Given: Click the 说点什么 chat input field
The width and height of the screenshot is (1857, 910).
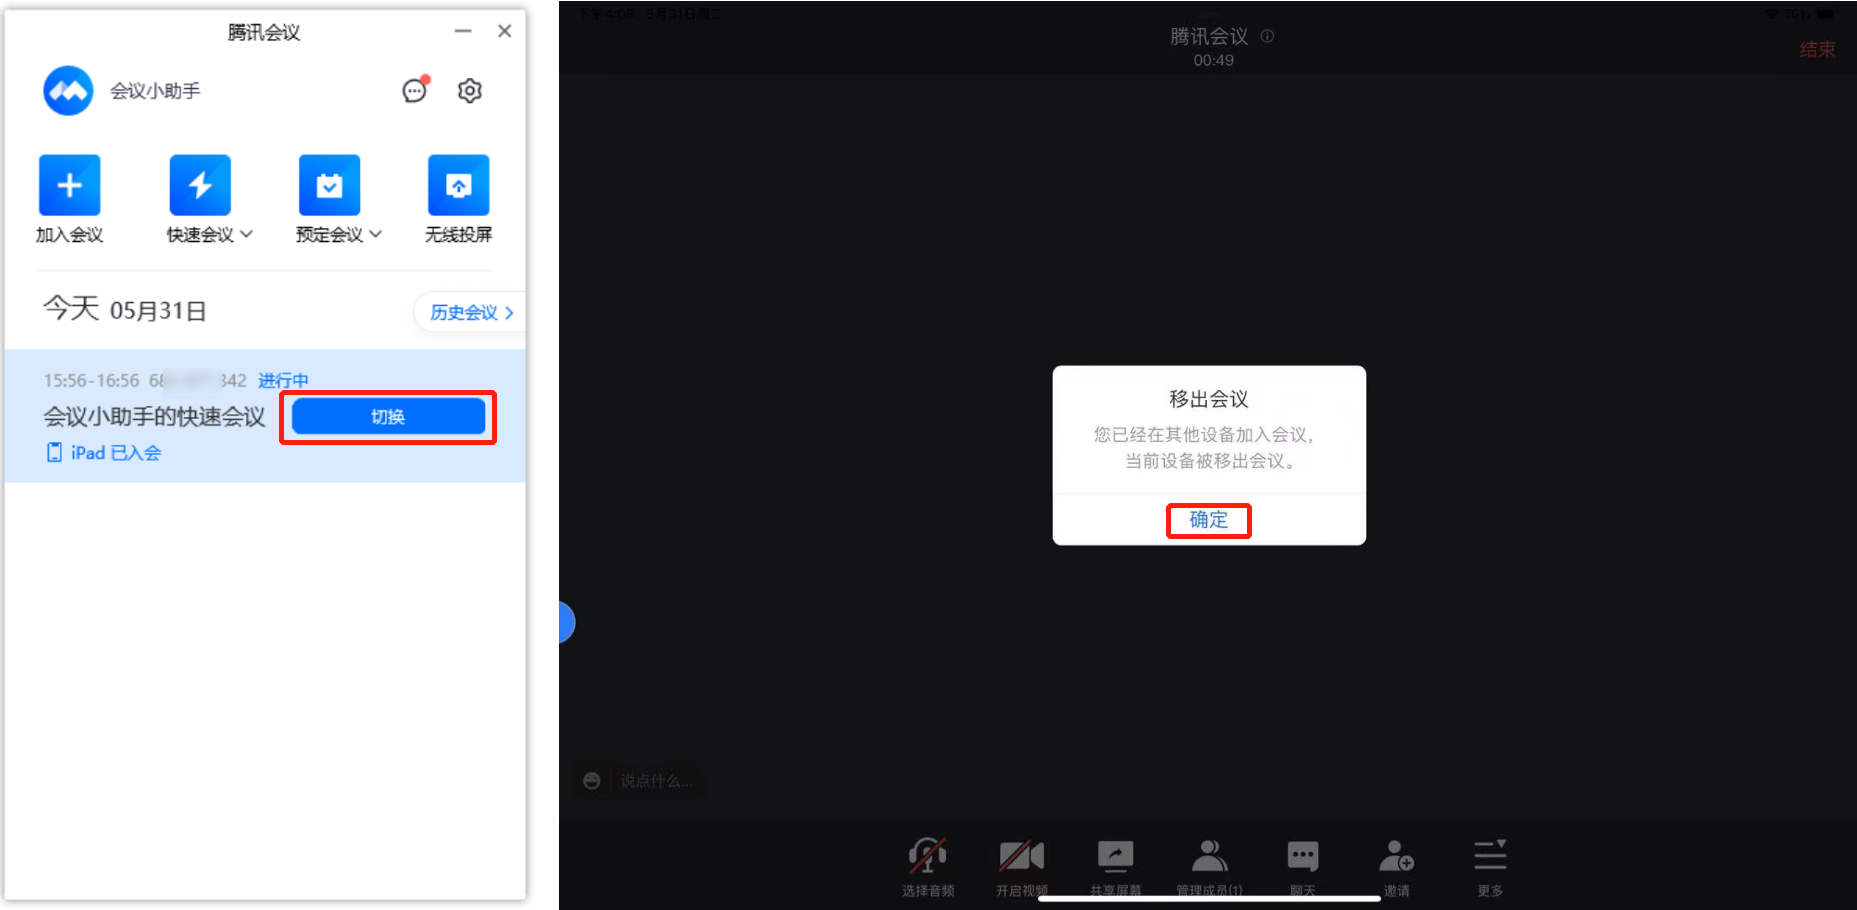Looking at the screenshot, I should pyautogui.click(x=656, y=781).
